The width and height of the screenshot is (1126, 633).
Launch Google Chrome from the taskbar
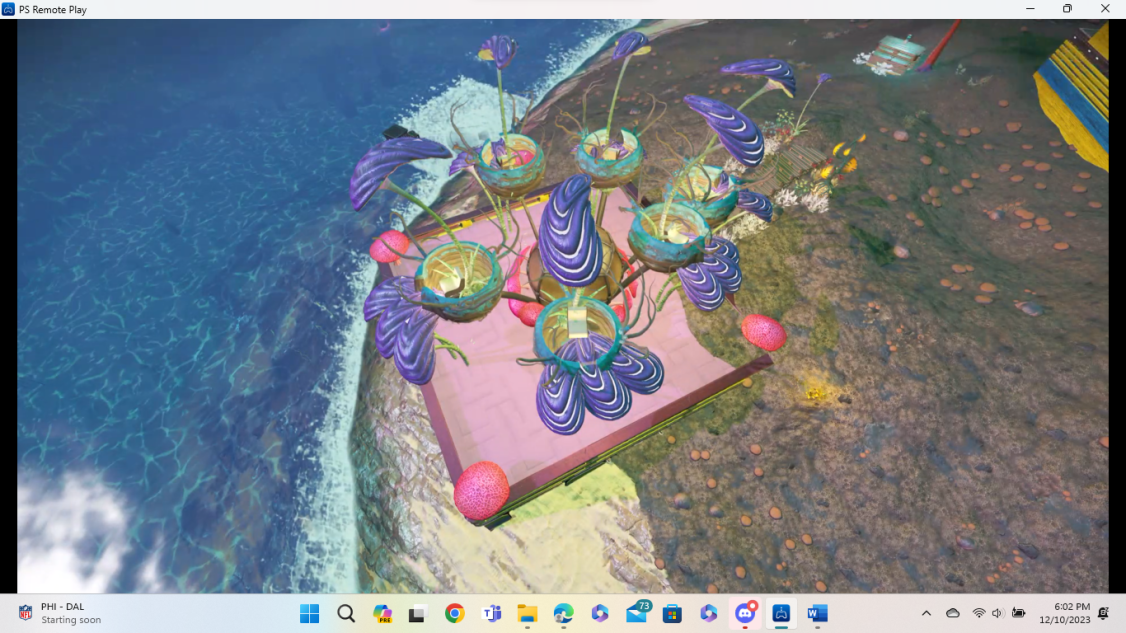(455, 614)
